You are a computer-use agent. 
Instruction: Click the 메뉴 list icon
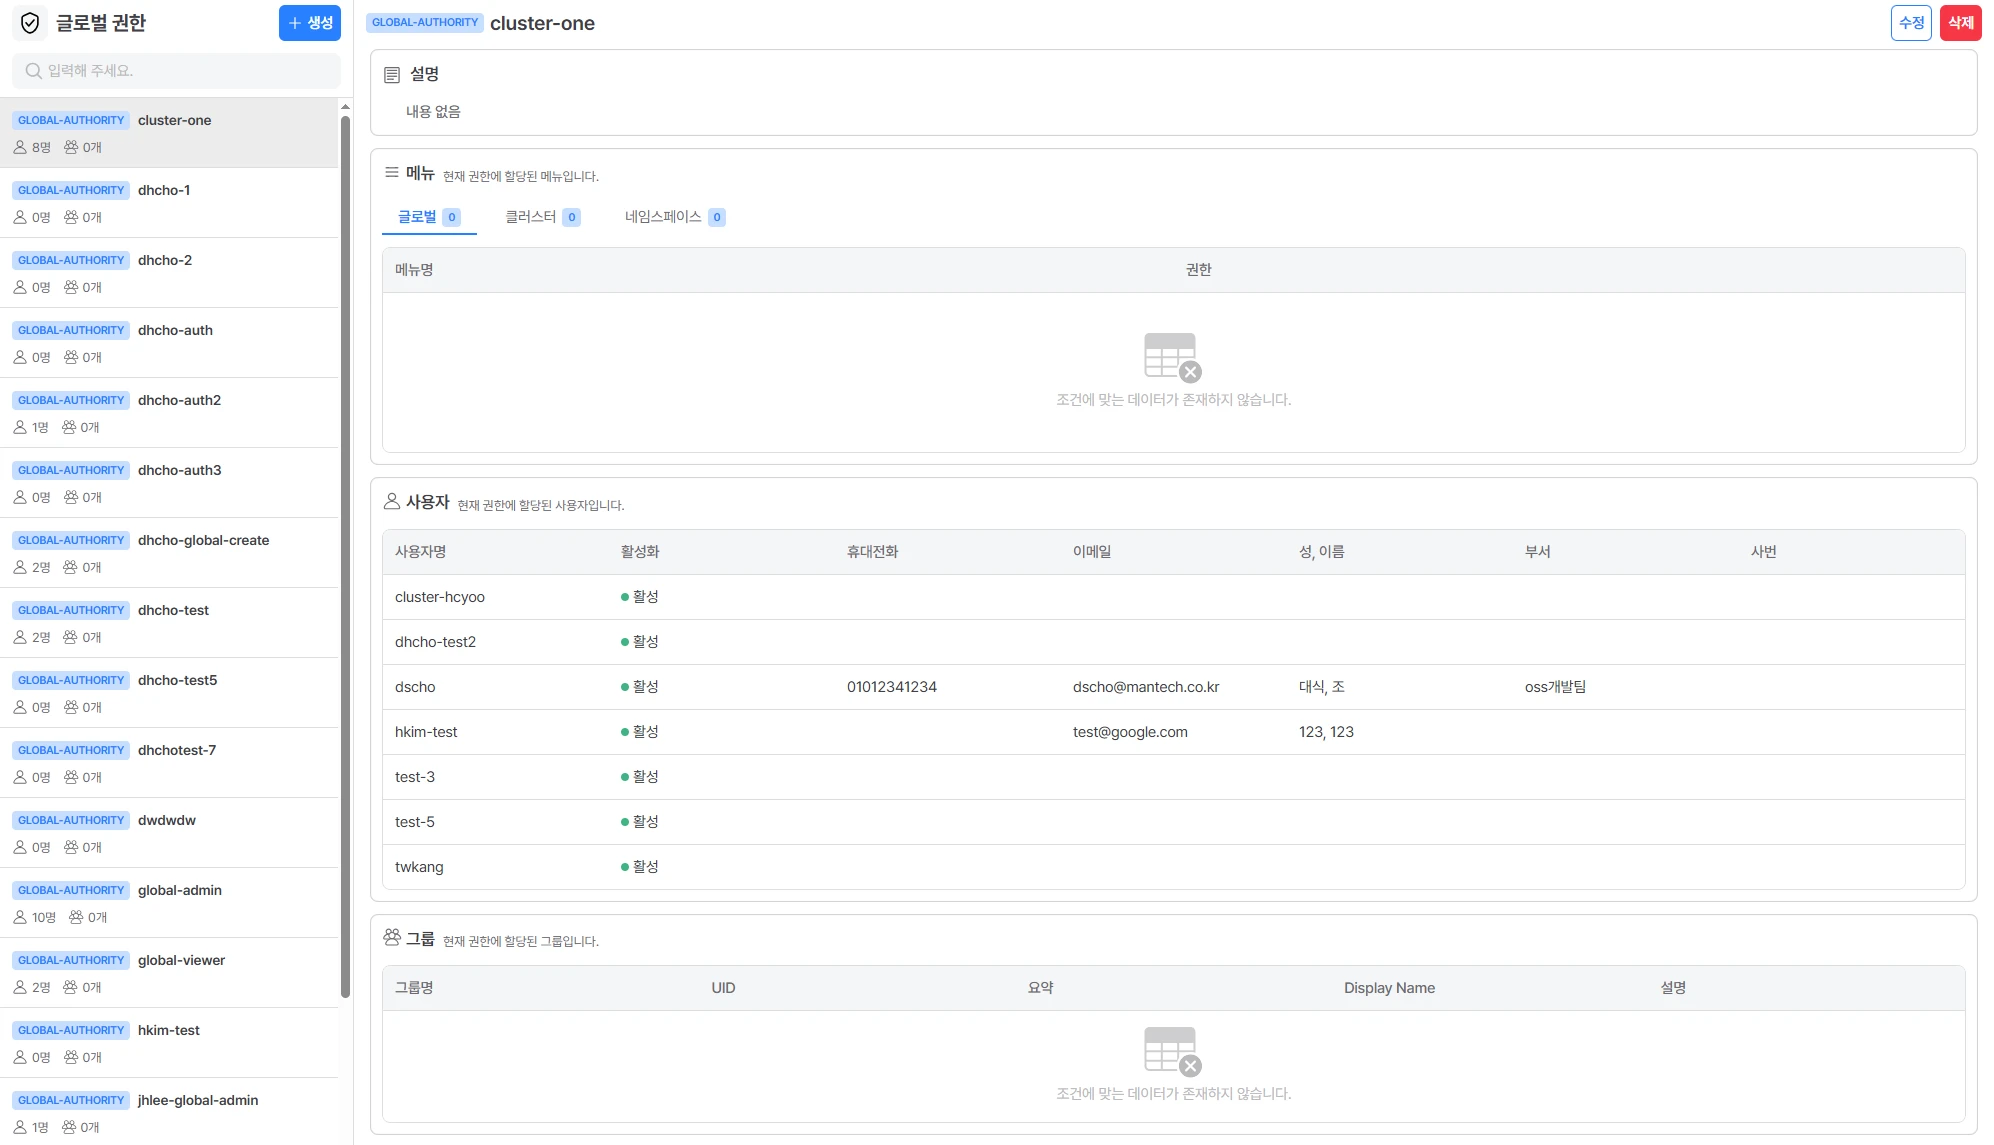(x=392, y=173)
